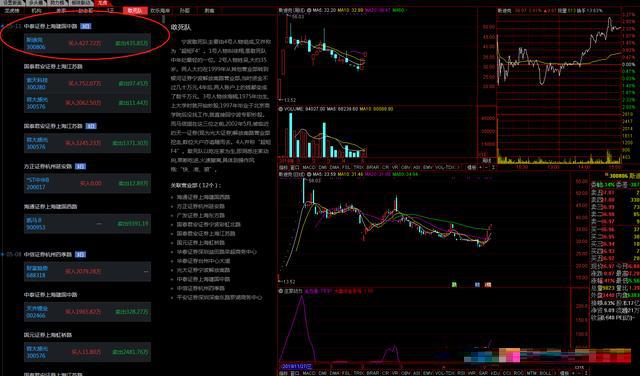
Task: Open the 300576 row with 卖出2481.76万
Action: pyautogui.click(x=87, y=352)
